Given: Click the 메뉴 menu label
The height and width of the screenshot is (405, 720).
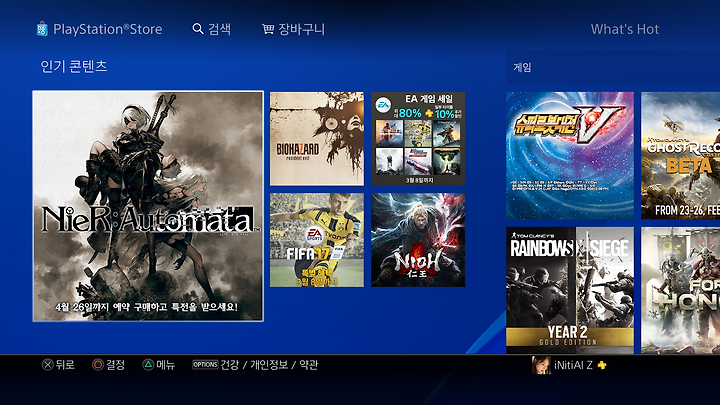Looking at the screenshot, I should [165, 365].
